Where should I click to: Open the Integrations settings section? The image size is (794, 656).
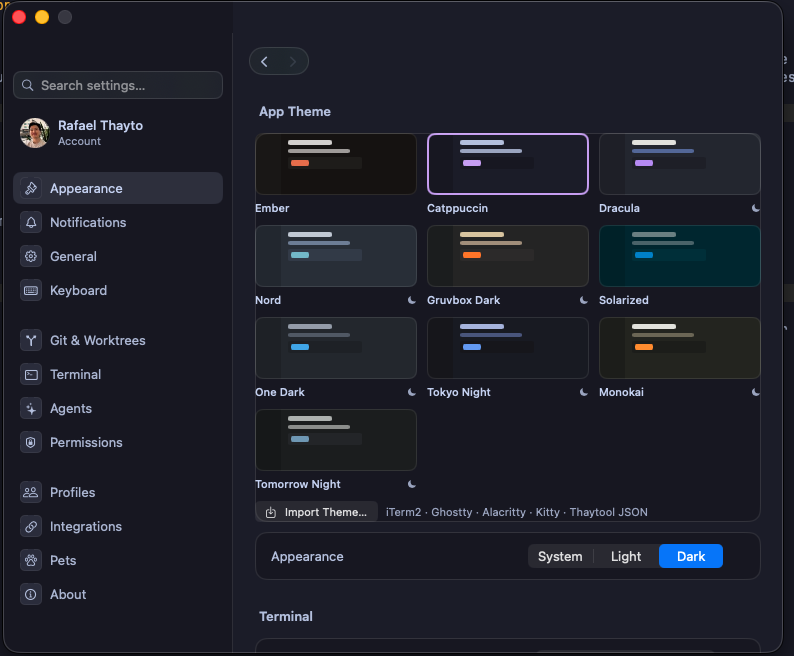[x=118, y=526]
